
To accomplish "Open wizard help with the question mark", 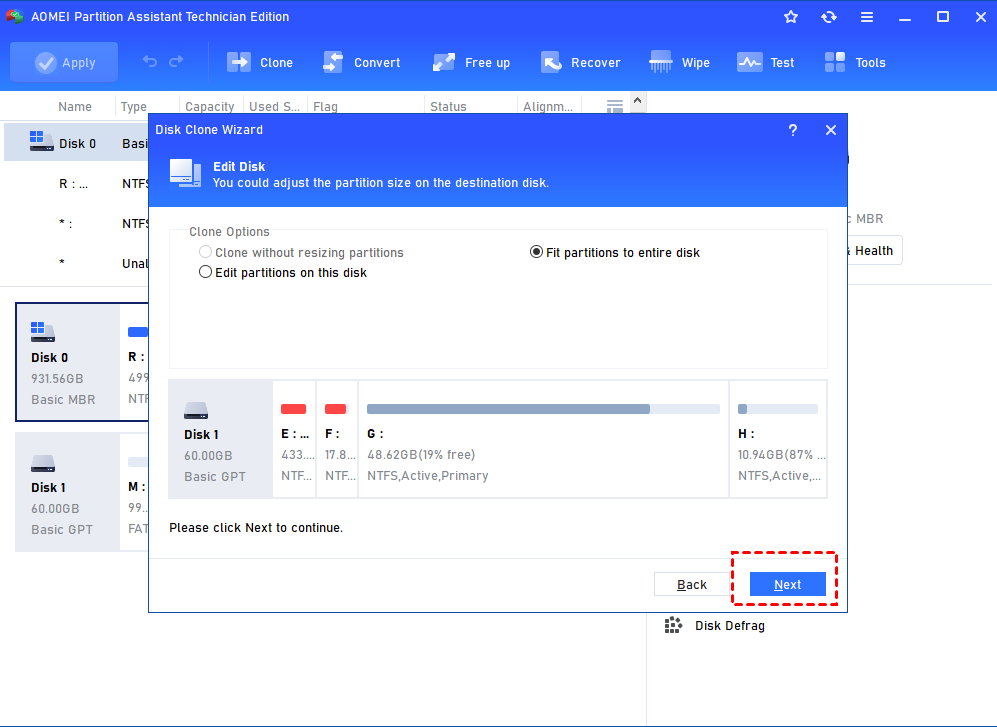I will coord(793,130).
